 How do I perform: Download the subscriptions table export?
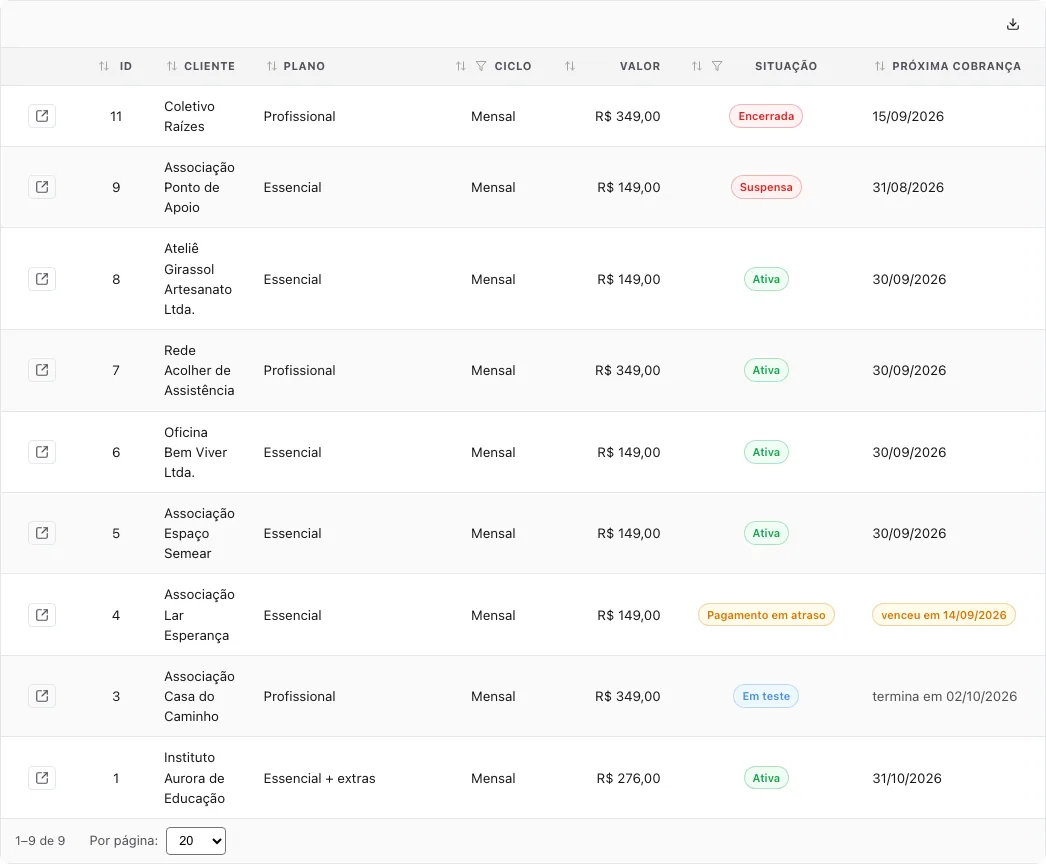1013,24
